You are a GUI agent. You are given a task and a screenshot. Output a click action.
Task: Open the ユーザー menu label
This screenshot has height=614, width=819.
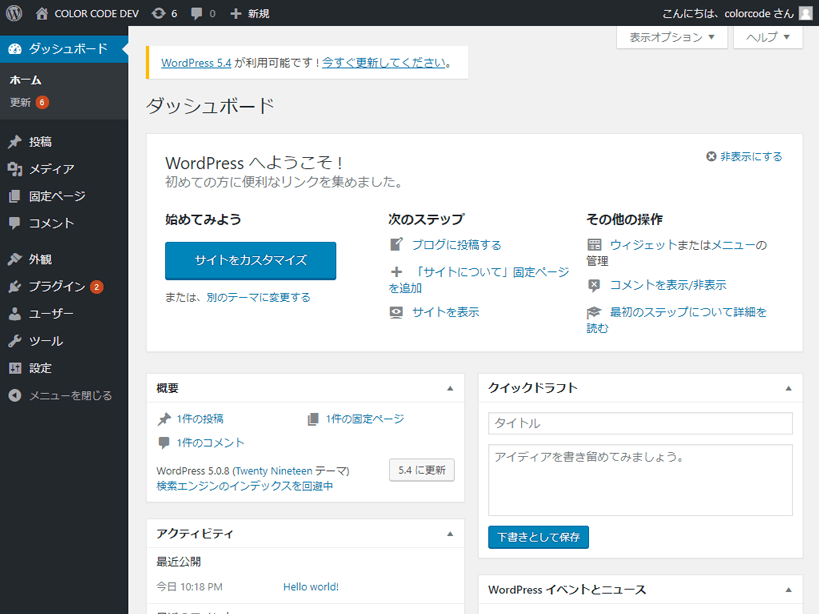(x=51, y=313)
